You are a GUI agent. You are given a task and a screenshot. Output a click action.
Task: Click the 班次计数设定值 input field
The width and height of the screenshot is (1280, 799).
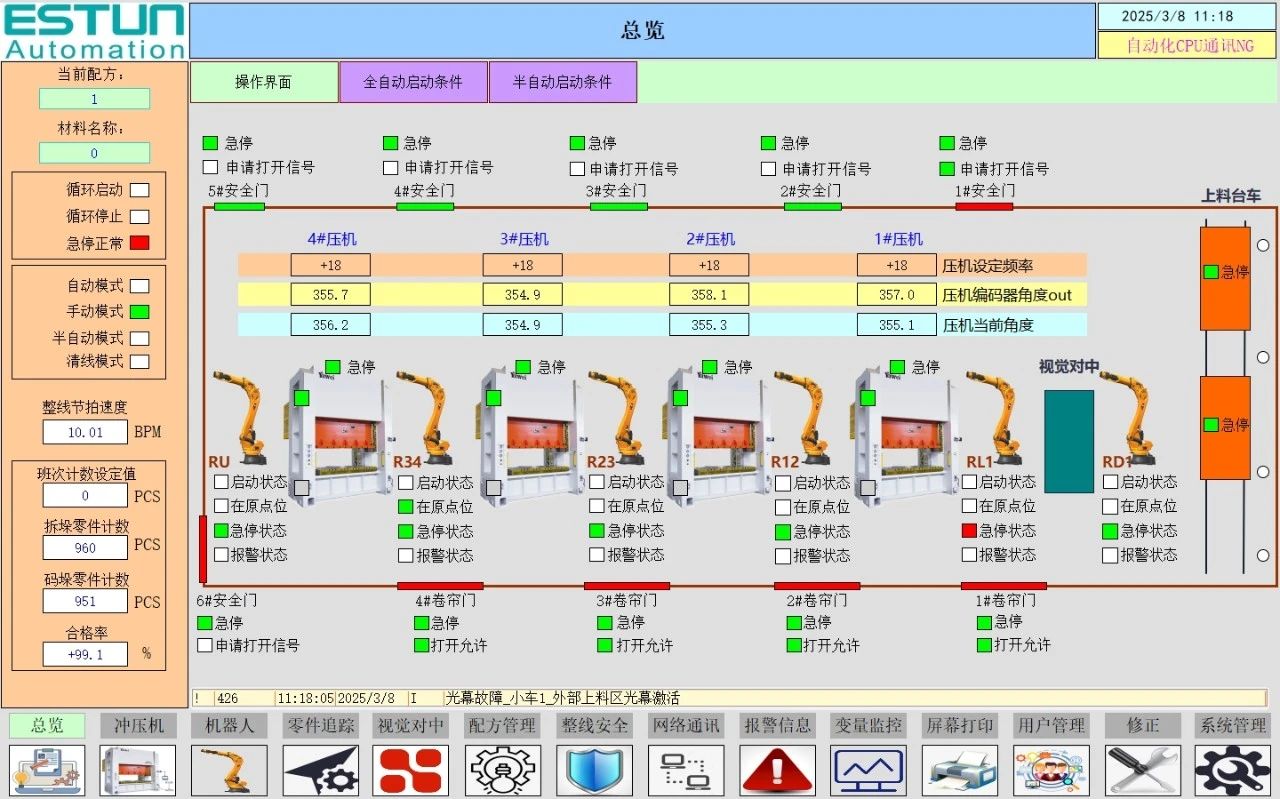[x=85, y=496]
